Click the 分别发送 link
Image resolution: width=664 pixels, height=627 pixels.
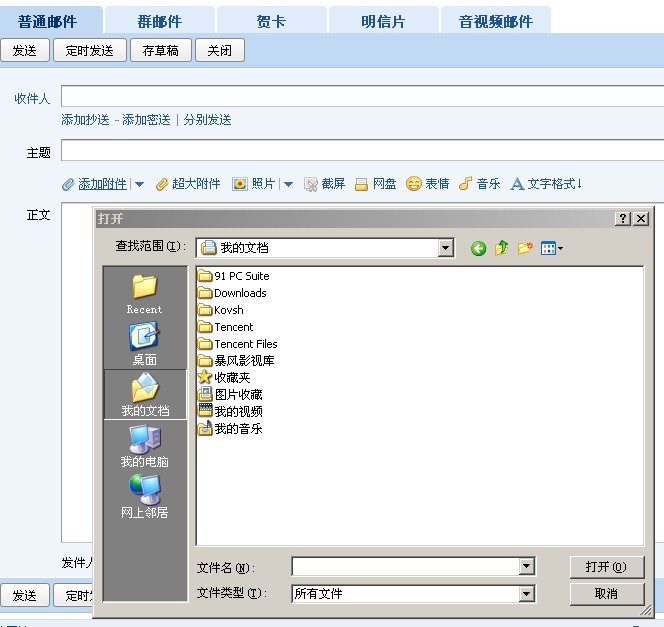208,120
